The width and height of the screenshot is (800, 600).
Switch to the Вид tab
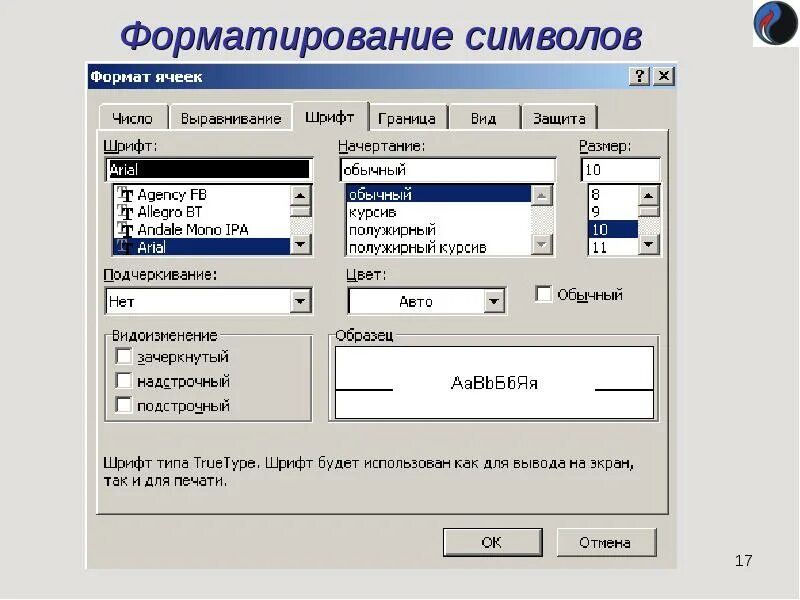pyautogui.click(x=483, y=118)
